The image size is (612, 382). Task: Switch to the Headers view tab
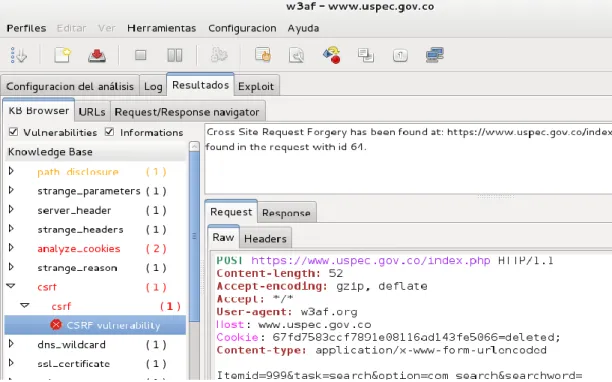pos(265,238)
